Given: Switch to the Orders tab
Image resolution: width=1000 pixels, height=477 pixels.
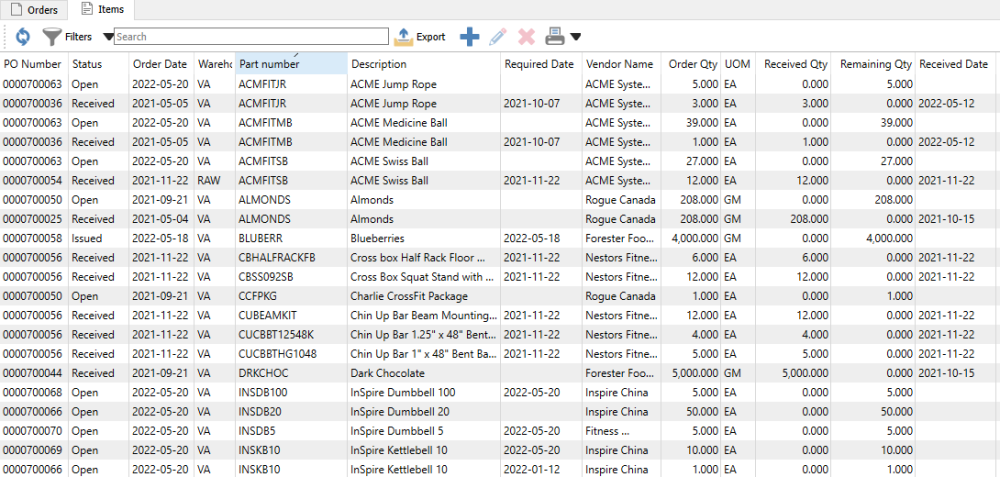Looking at the screenshot, I should pos(34,10).
